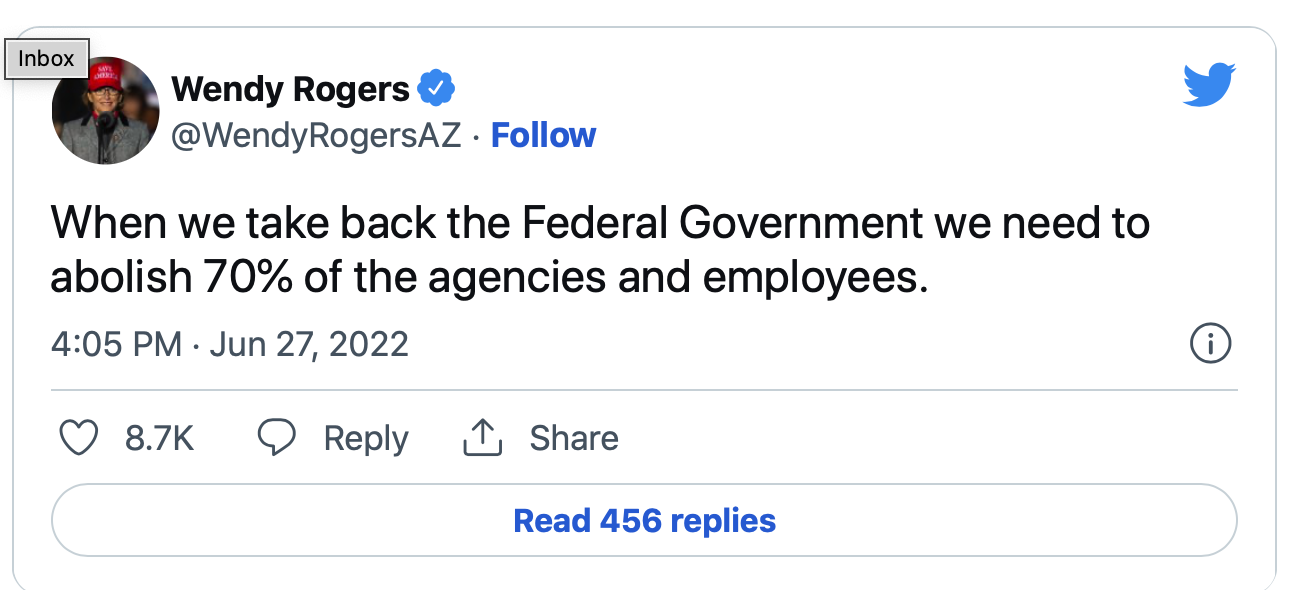The width and height of the screenshot is (1304, 590).
Task: Click the 8.7K likes count
Action: [x=159, y=438]
